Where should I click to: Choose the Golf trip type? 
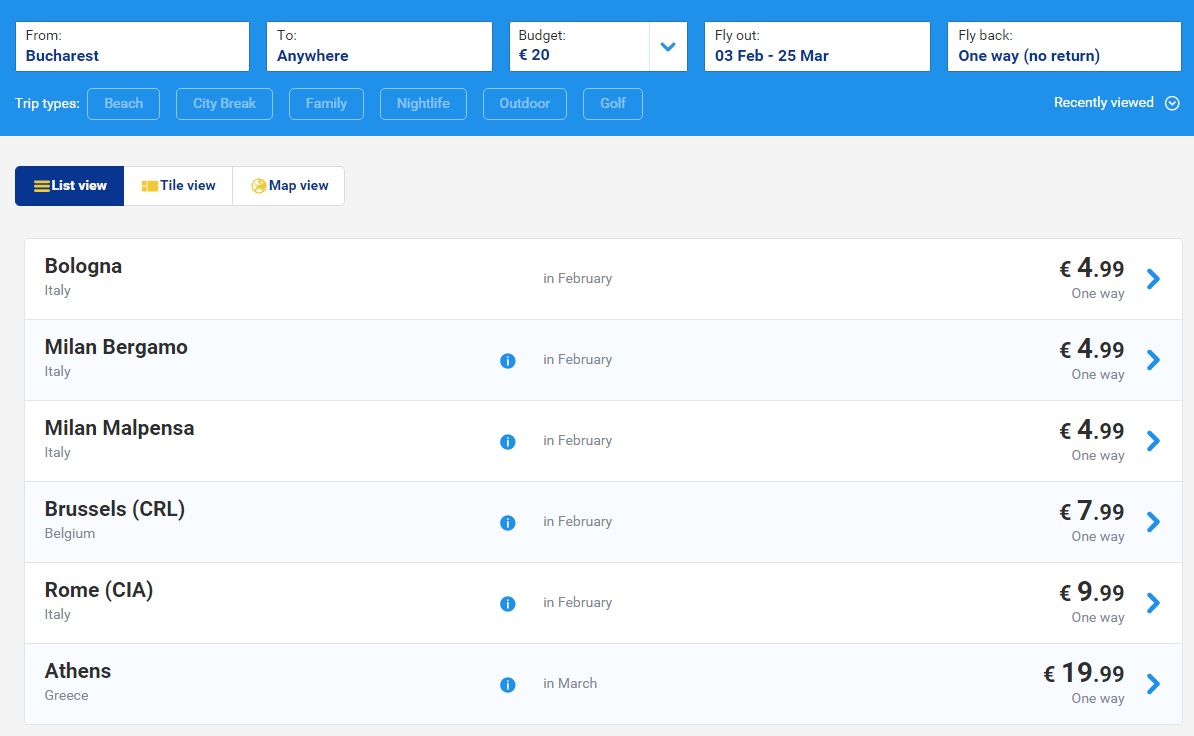coord(612,104)
